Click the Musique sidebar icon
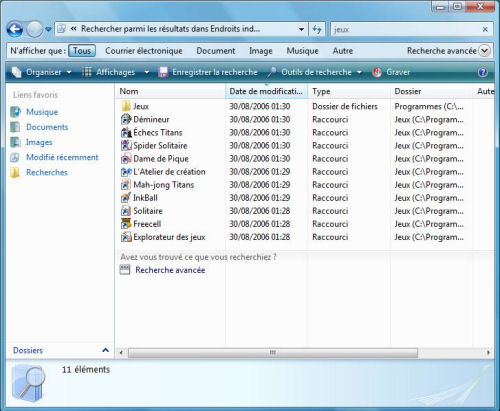500x411 pixels. click(15, 112)
